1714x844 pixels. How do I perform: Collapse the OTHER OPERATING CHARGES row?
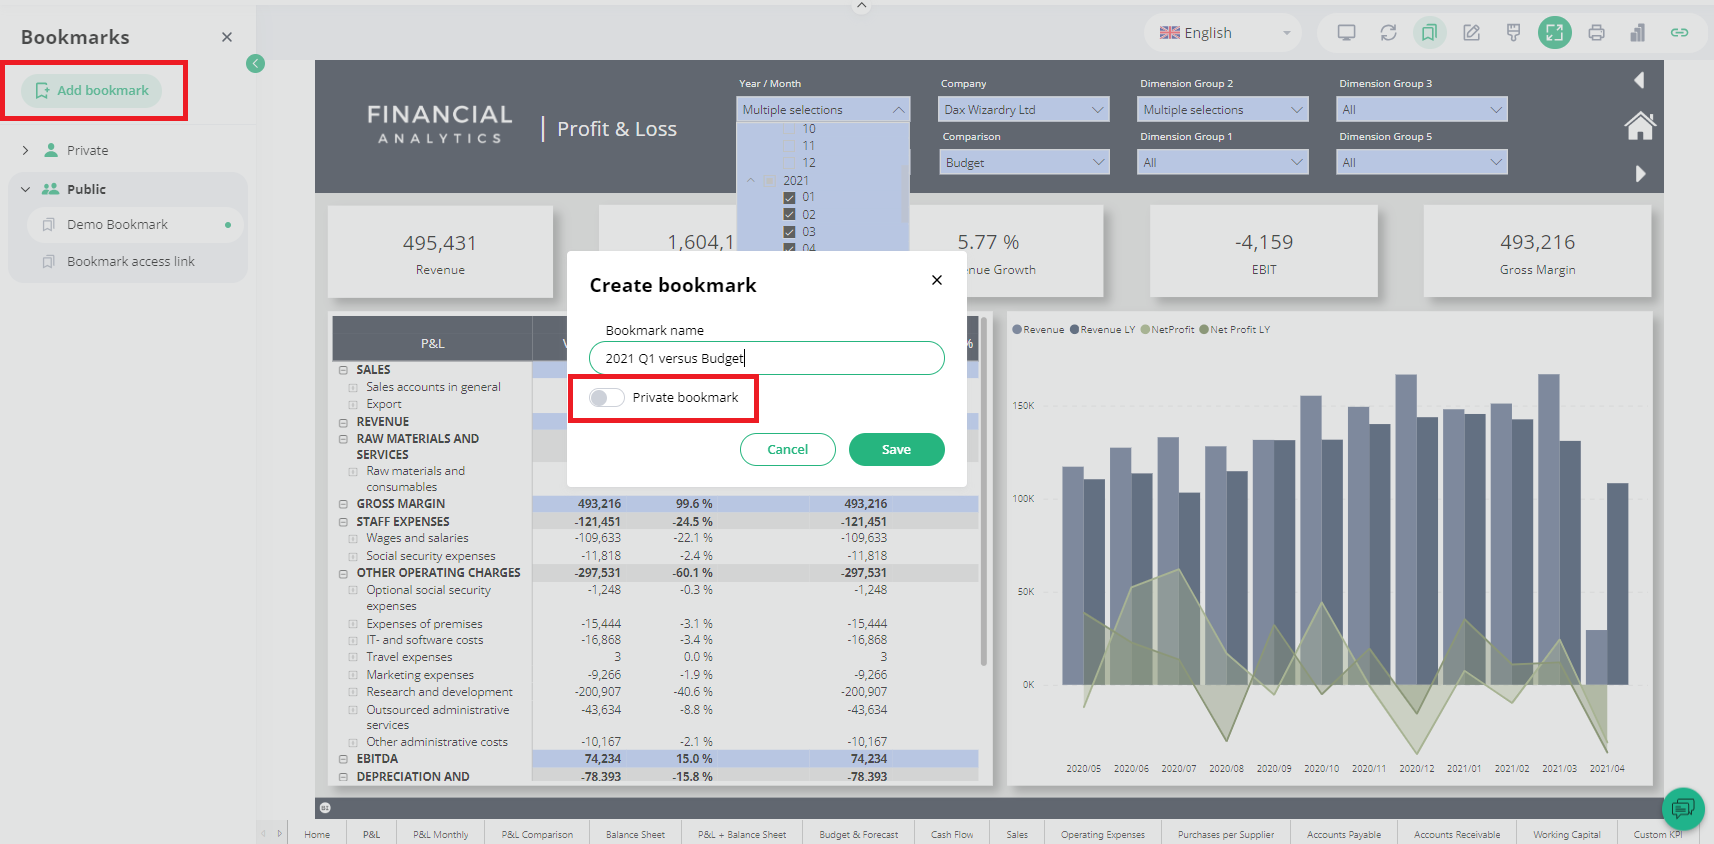point(343,574)
